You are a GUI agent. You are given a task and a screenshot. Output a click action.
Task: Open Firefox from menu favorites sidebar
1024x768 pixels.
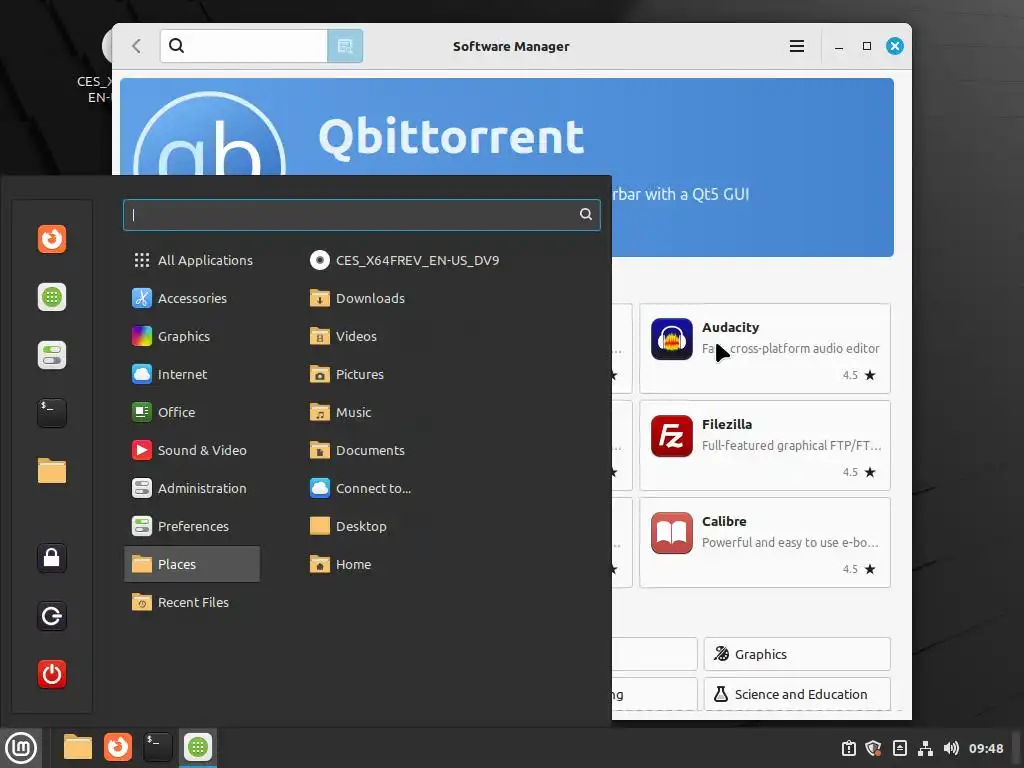point(52,239)
